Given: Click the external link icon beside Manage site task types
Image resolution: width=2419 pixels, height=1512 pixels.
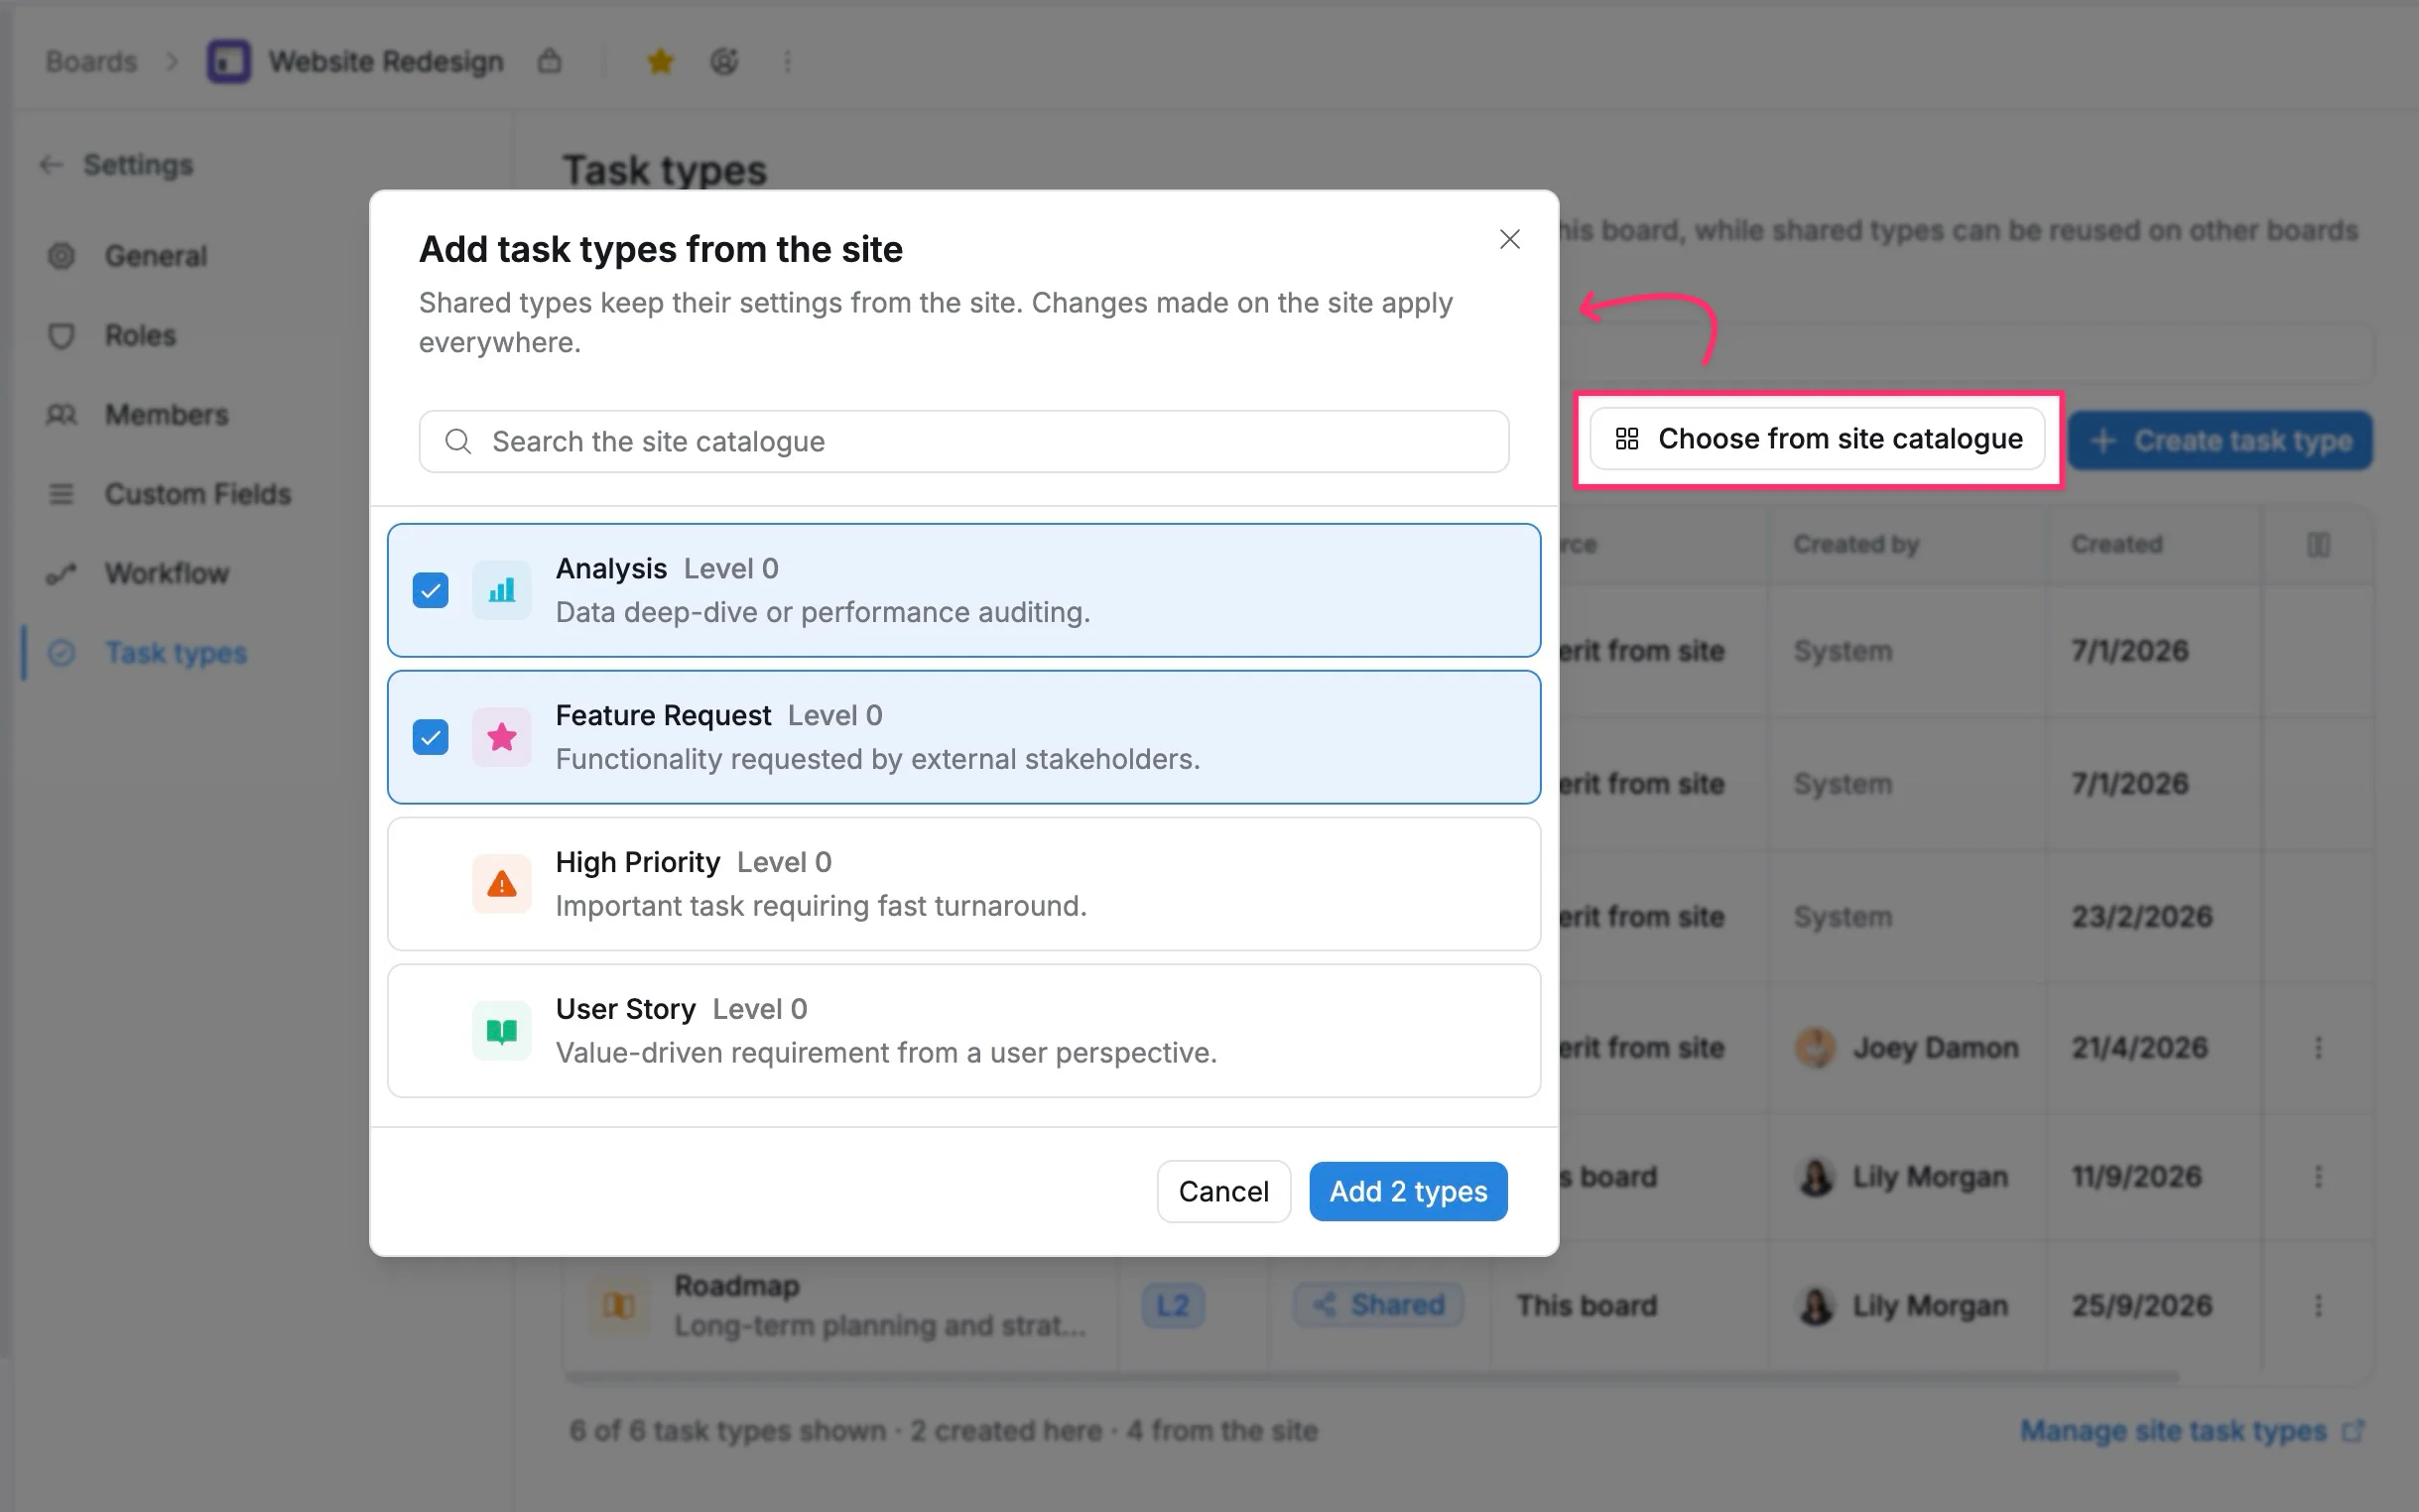Looking at the screenshot, I should click(x=2353, y=1431).
